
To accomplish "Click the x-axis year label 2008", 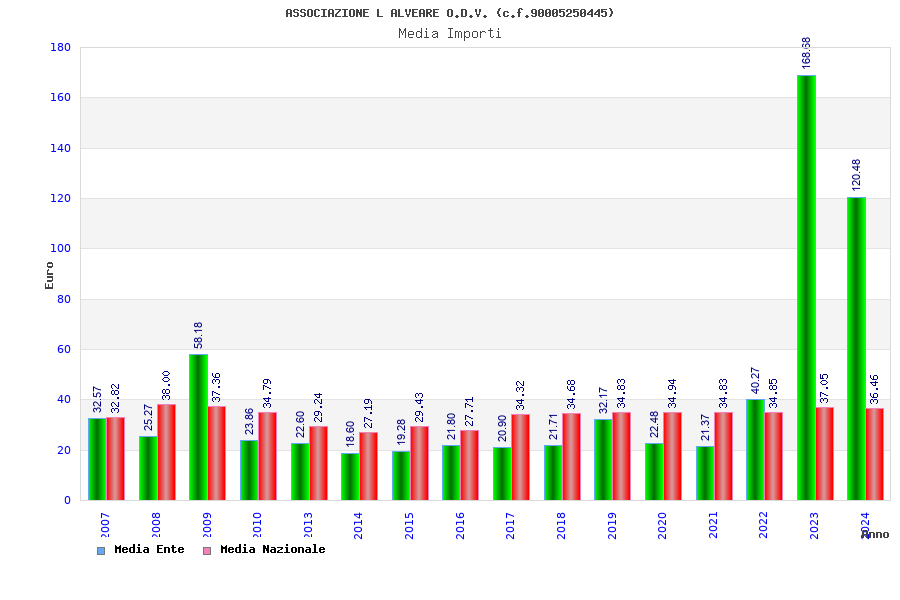I will 156,525.
